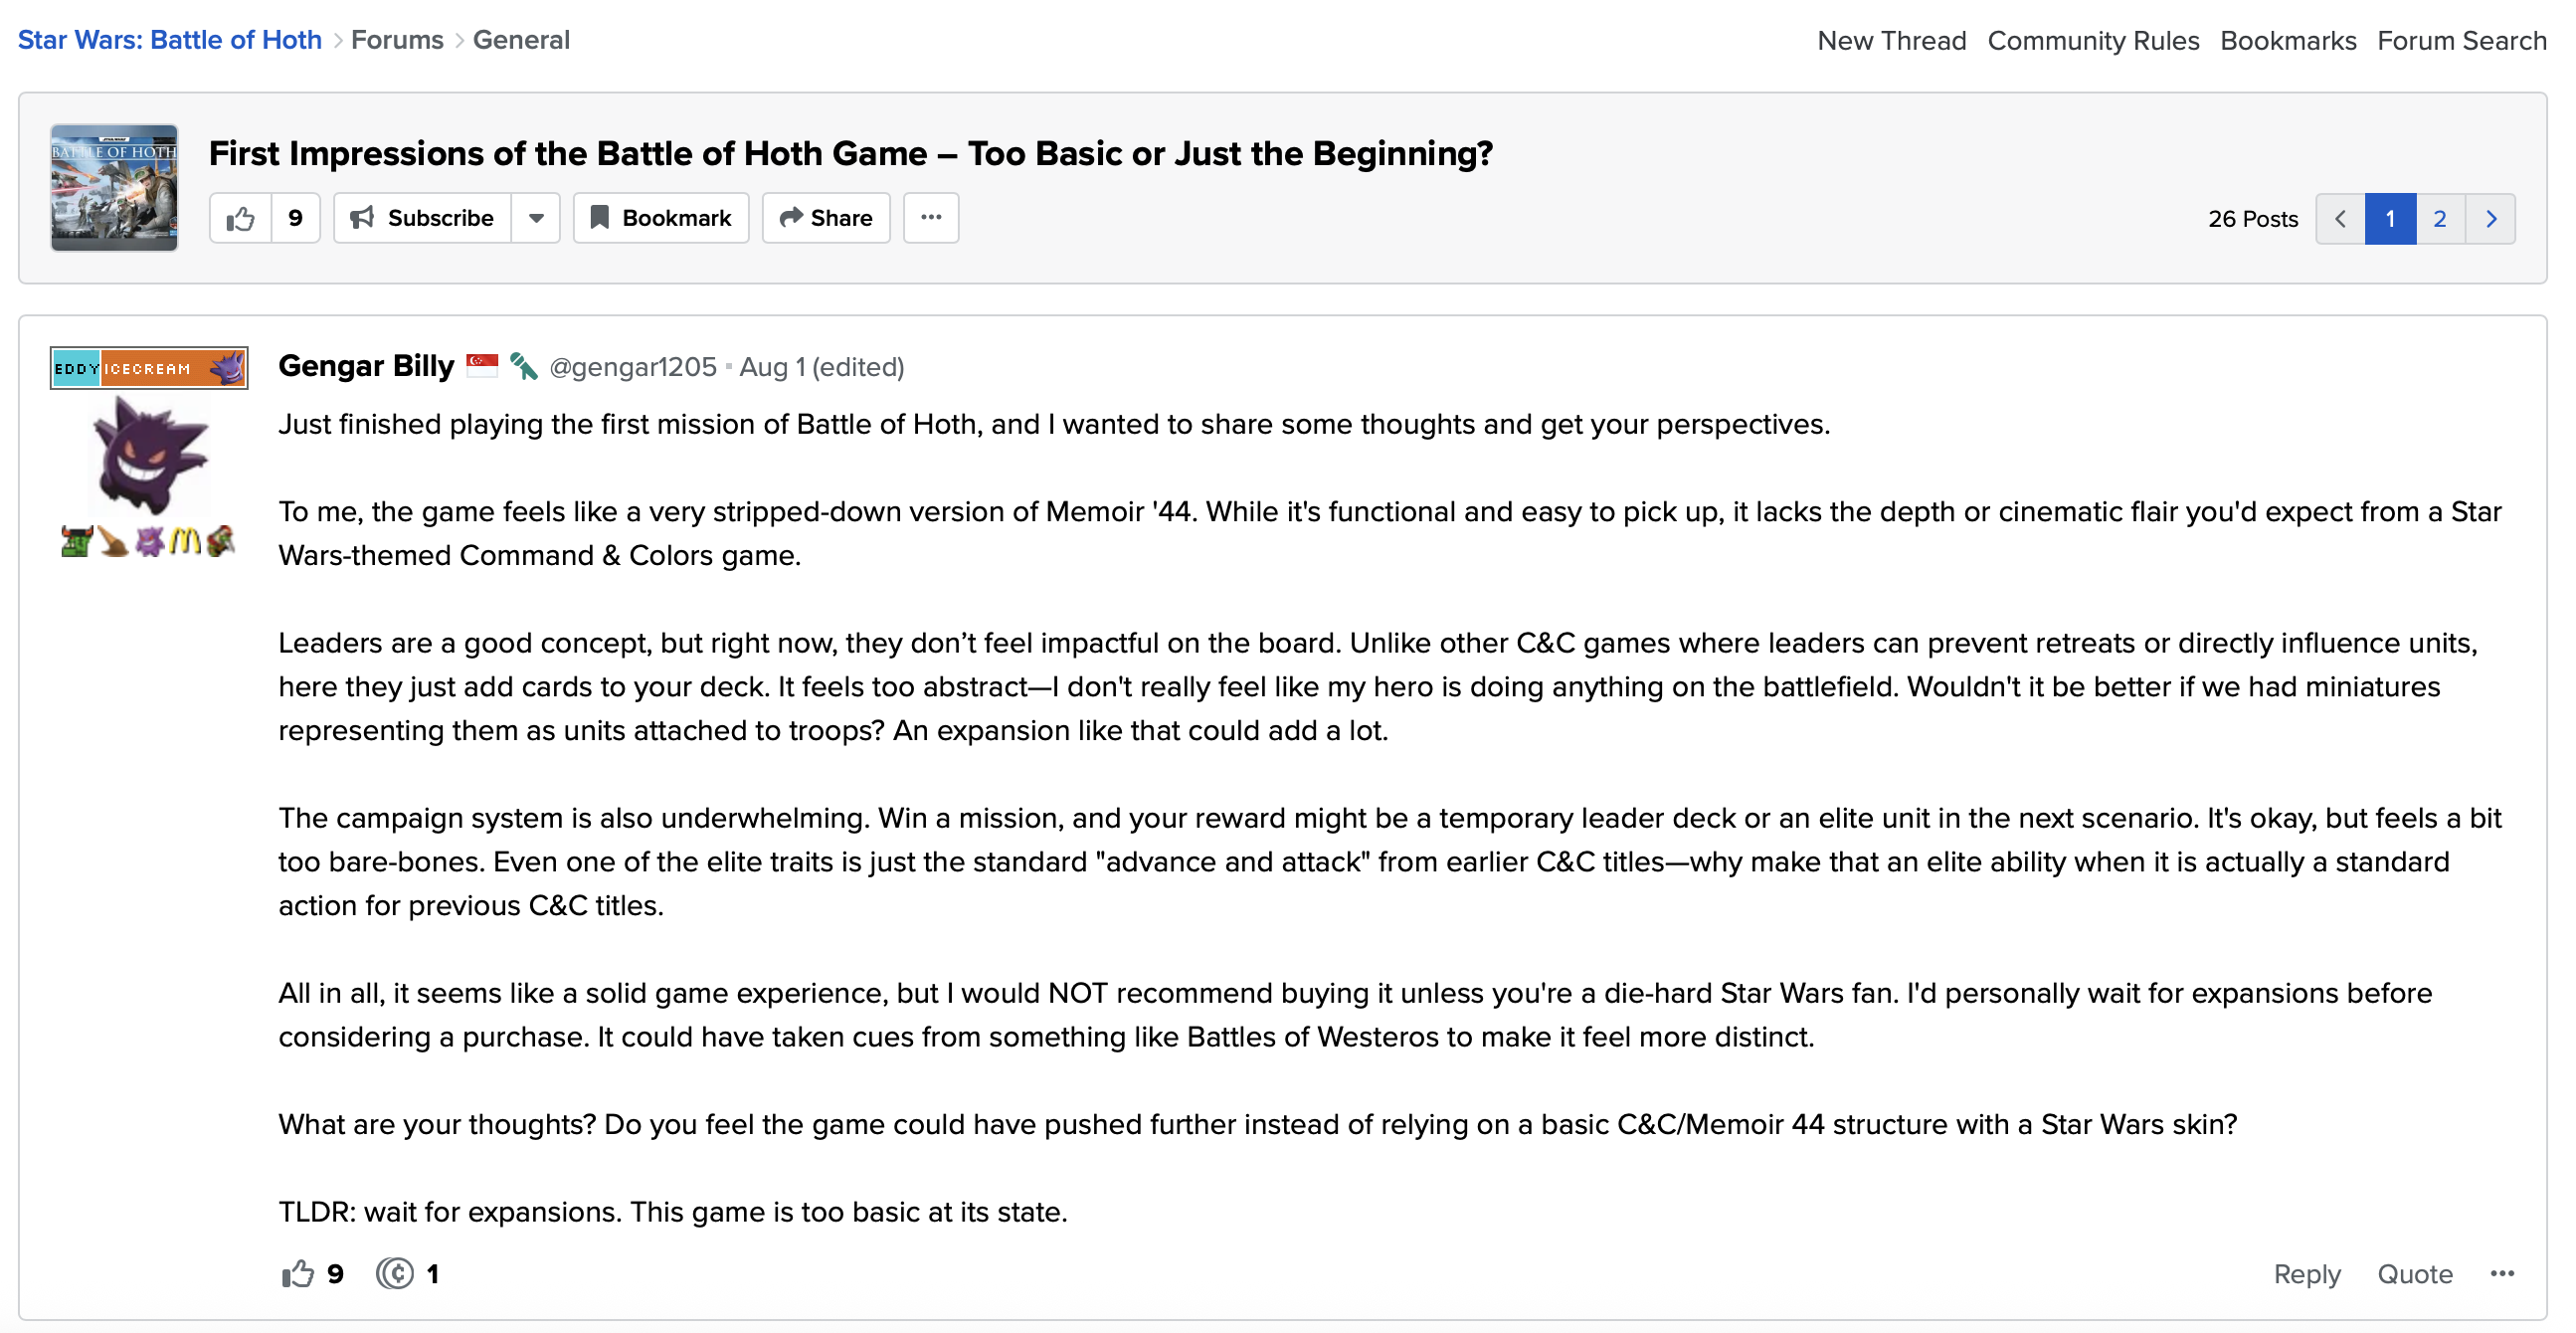
Task: Toggle Bookmark for this thread
Action: point(660,218)
